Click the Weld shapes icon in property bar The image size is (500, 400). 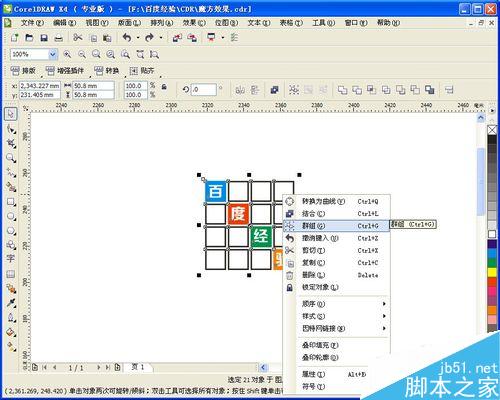(342, 90)
